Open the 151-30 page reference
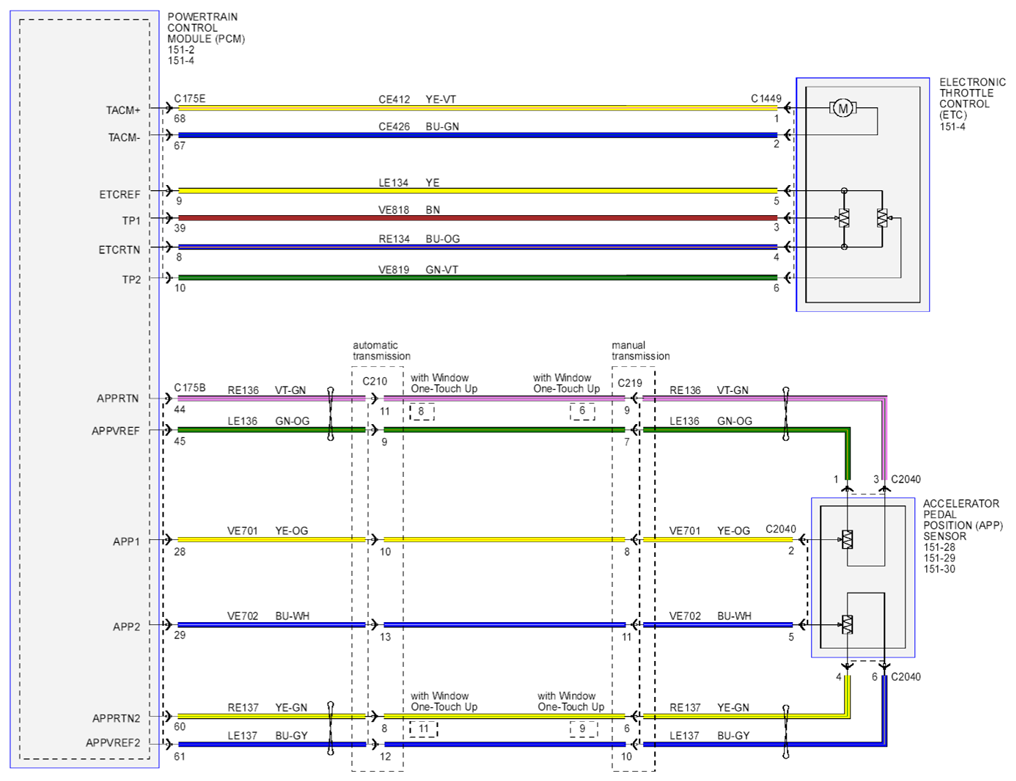 pos(939,569)
